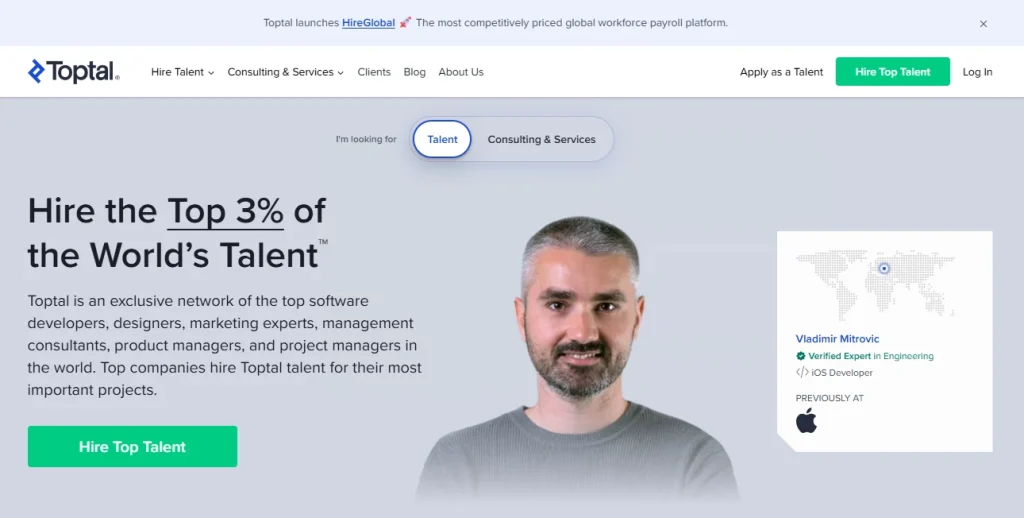Switch to Consulting & Services toggle option
The height and width of the screenshot is (518, 1024).
coord(541,139)
